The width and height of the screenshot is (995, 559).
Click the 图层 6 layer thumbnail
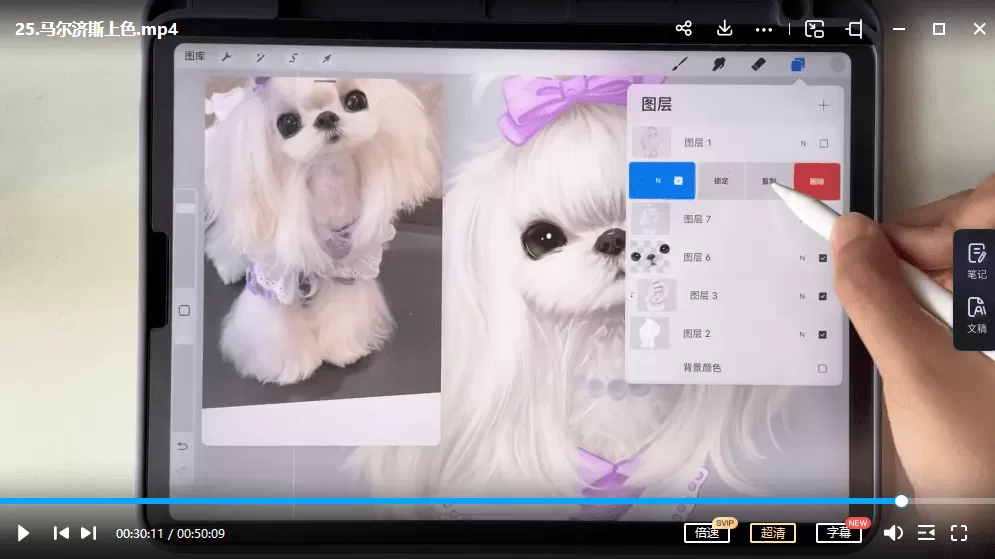click(x=649, y=258)
